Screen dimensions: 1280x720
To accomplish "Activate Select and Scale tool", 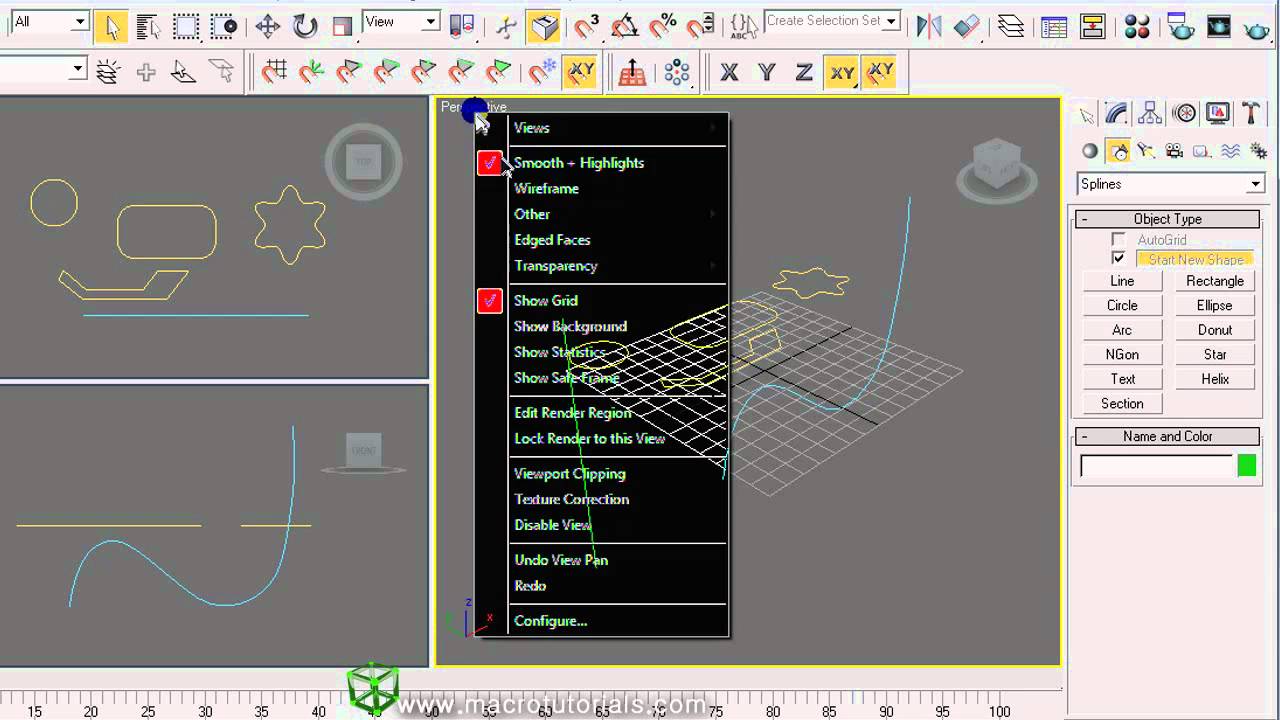I will [x=343, y=27].
